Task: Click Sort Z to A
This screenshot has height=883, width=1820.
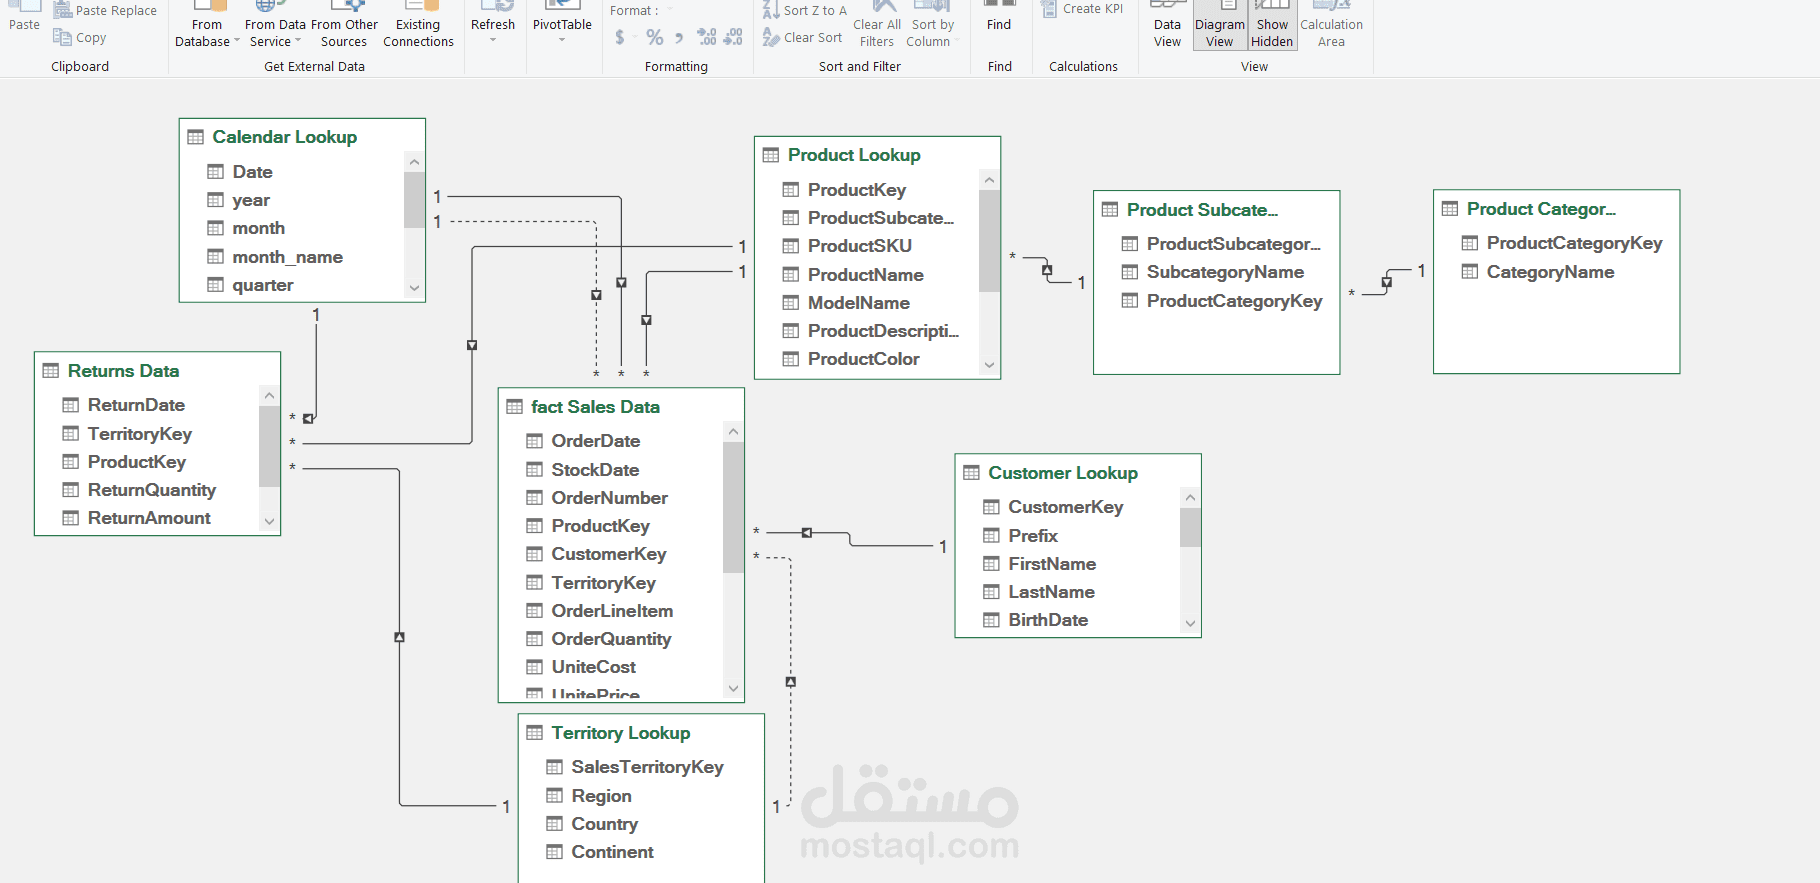Action: tap(805, 10)
